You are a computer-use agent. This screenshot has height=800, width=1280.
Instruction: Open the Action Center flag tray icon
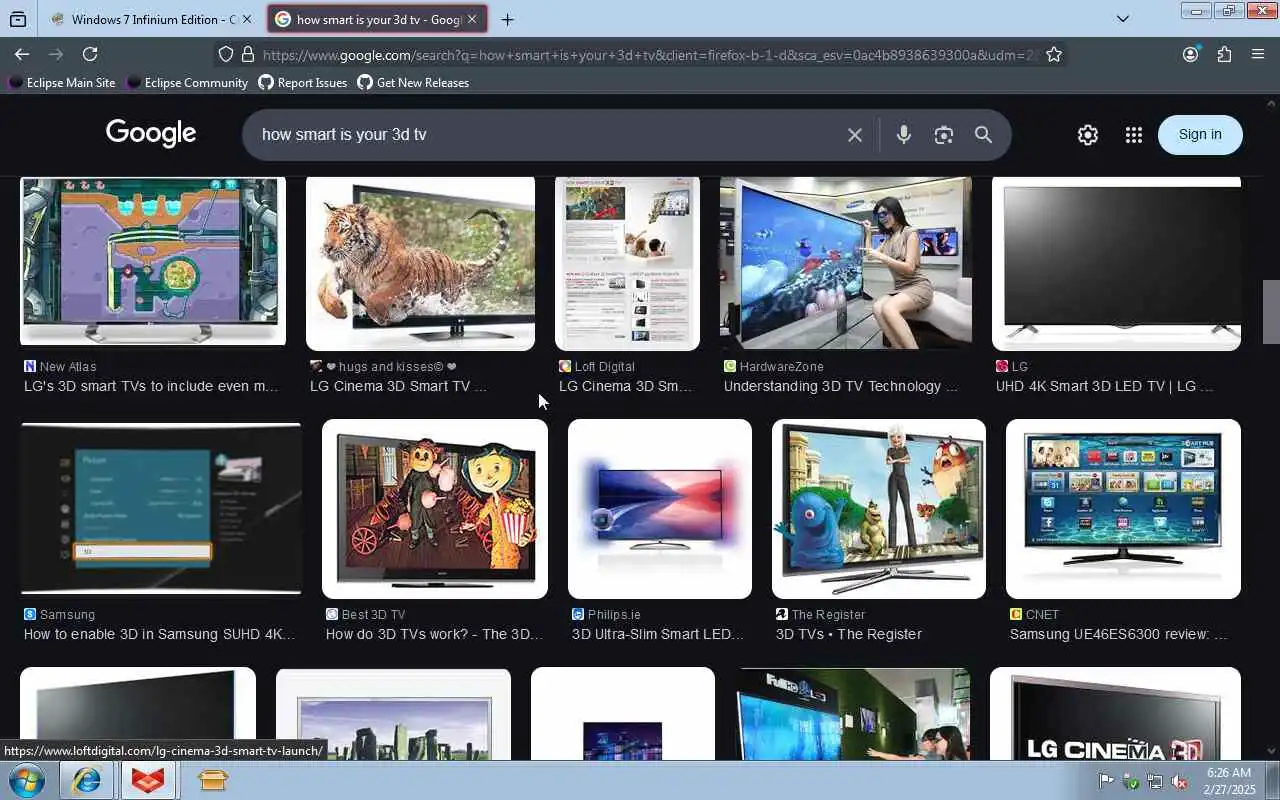pos(1107,781)
